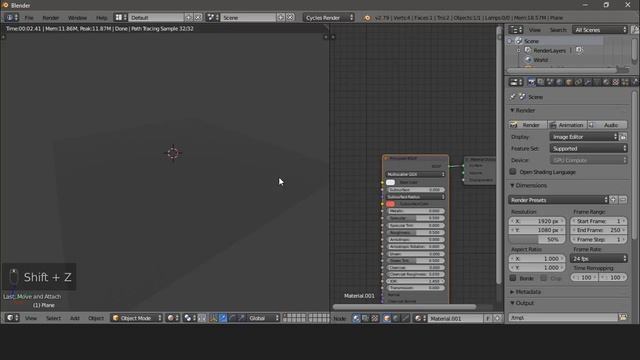
Task: Click the Audio button
Action: (x=607, y=125)
